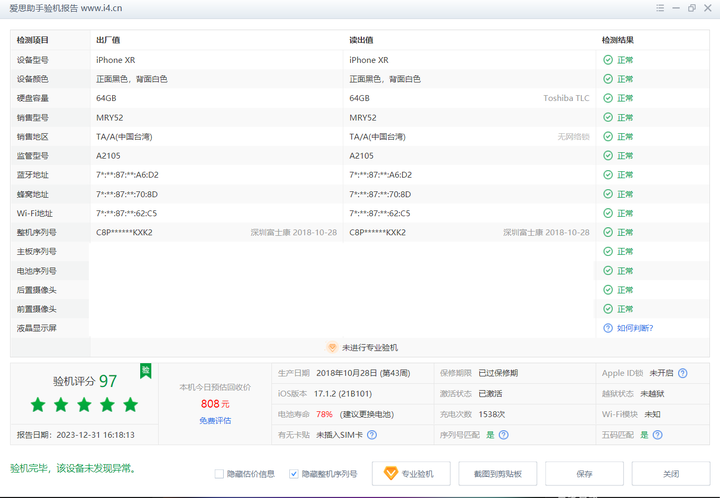Click the green check icon for 前置摄像头
Image resolution: width=720 pixels, height=498 pixels.
click(608, 309)
